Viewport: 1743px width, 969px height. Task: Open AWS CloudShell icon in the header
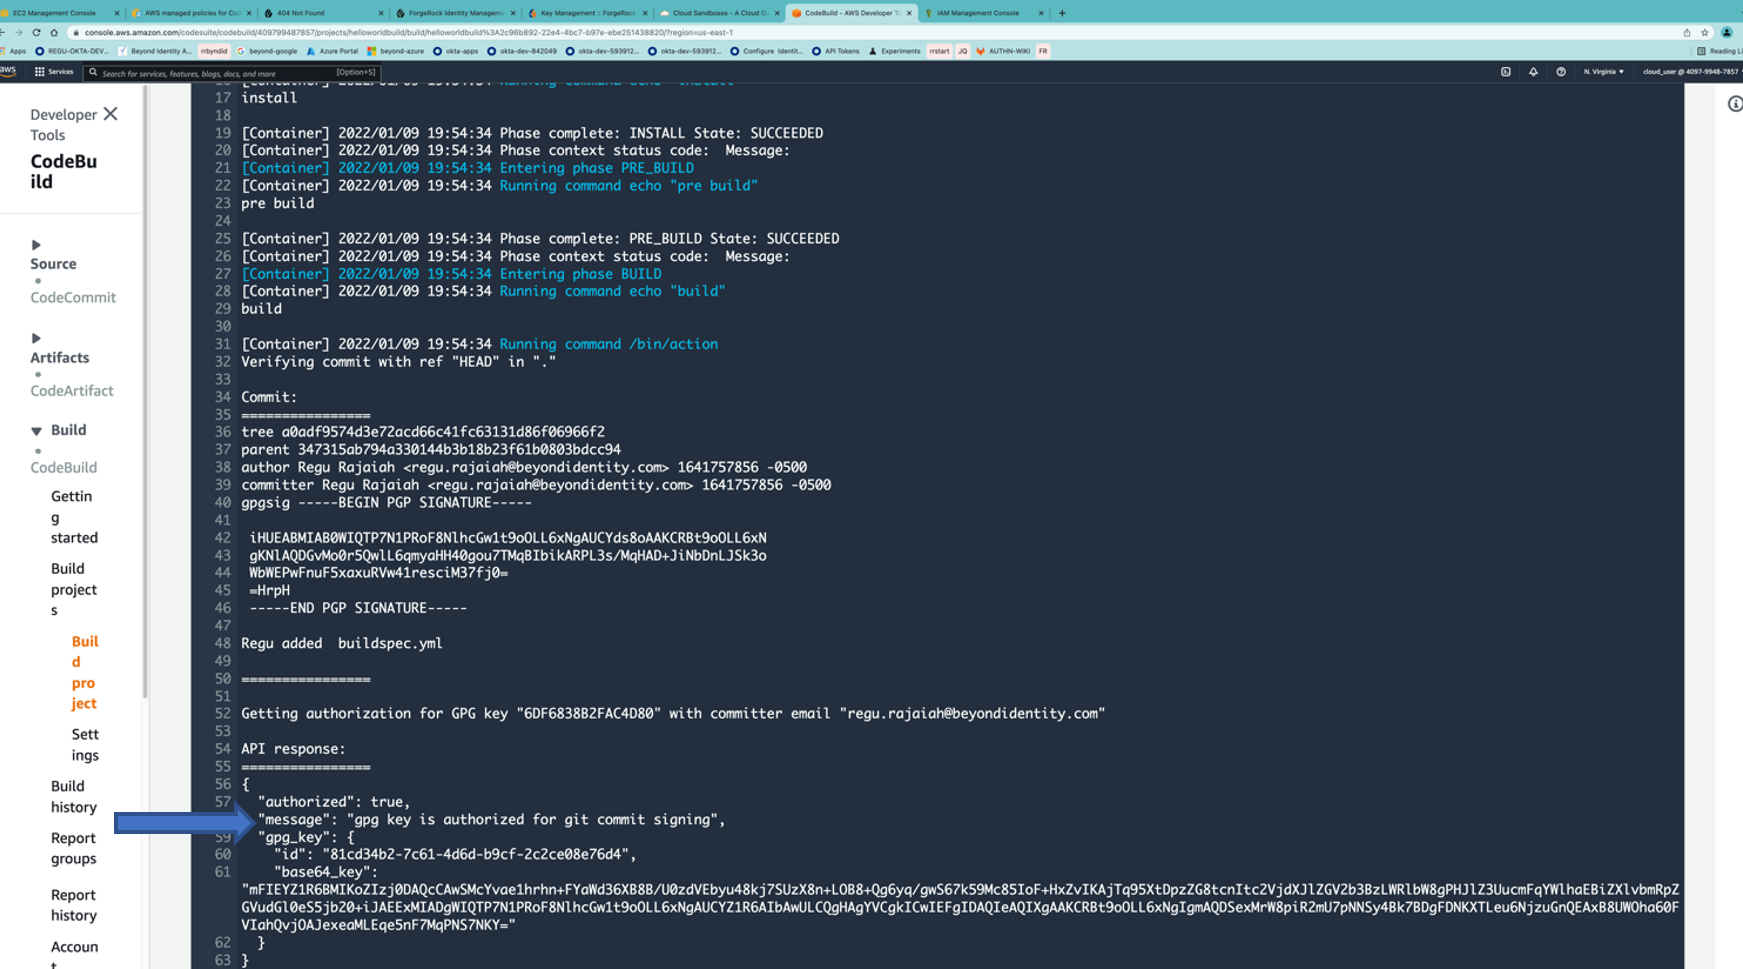[x=1505, y=72]
